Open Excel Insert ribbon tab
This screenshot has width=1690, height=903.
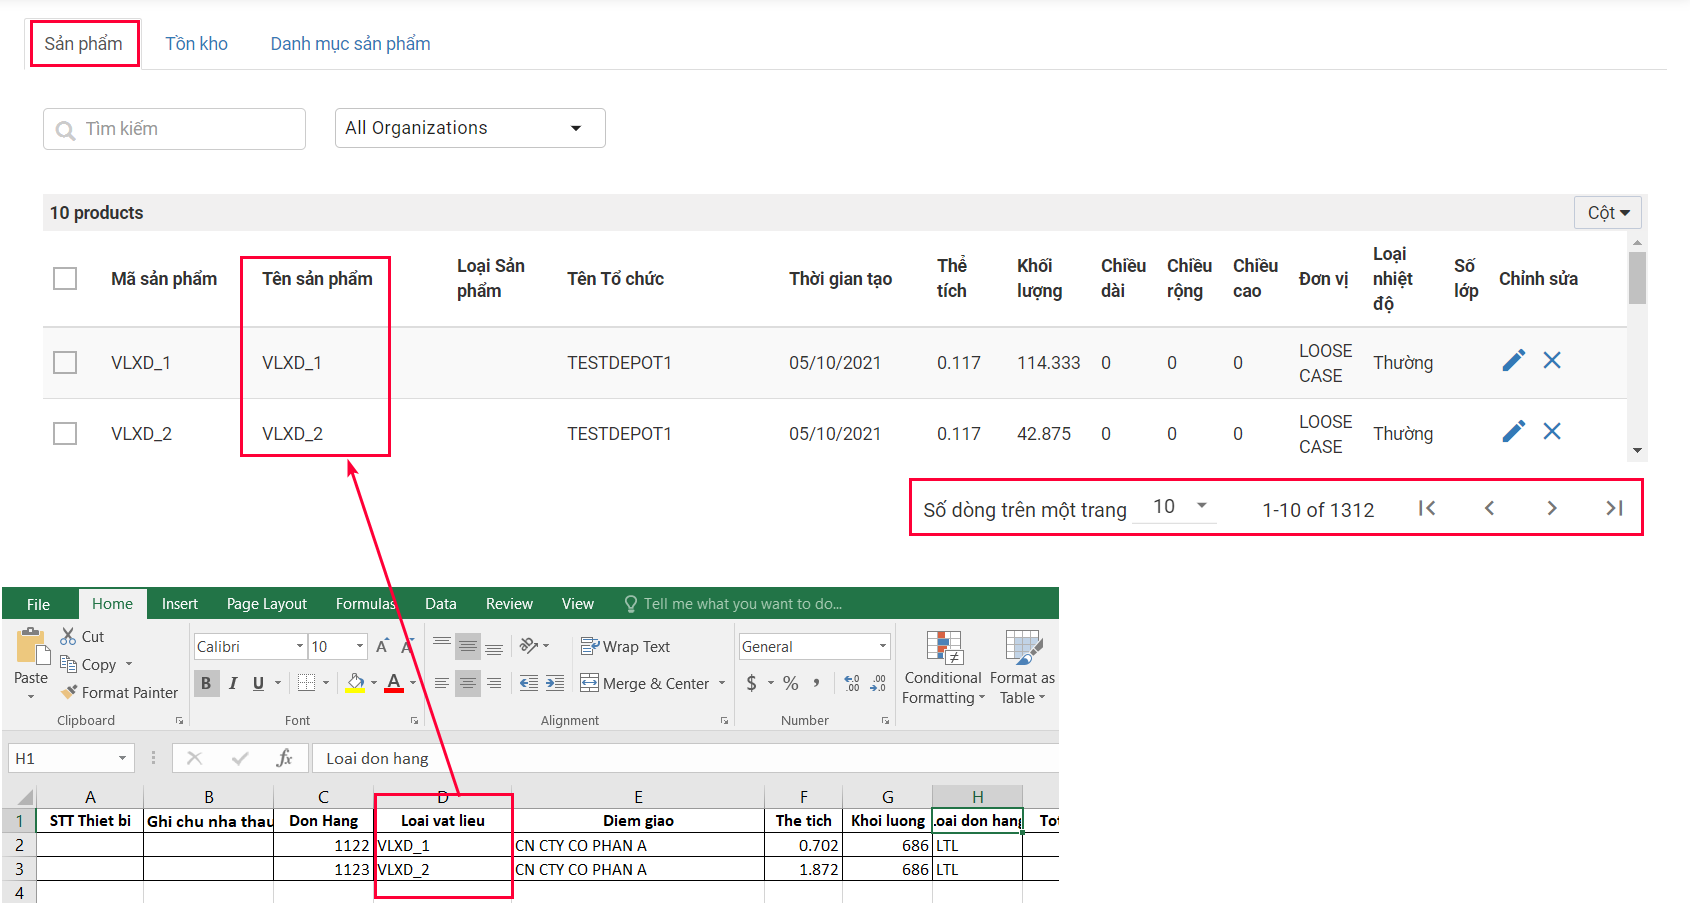point(180,604)
